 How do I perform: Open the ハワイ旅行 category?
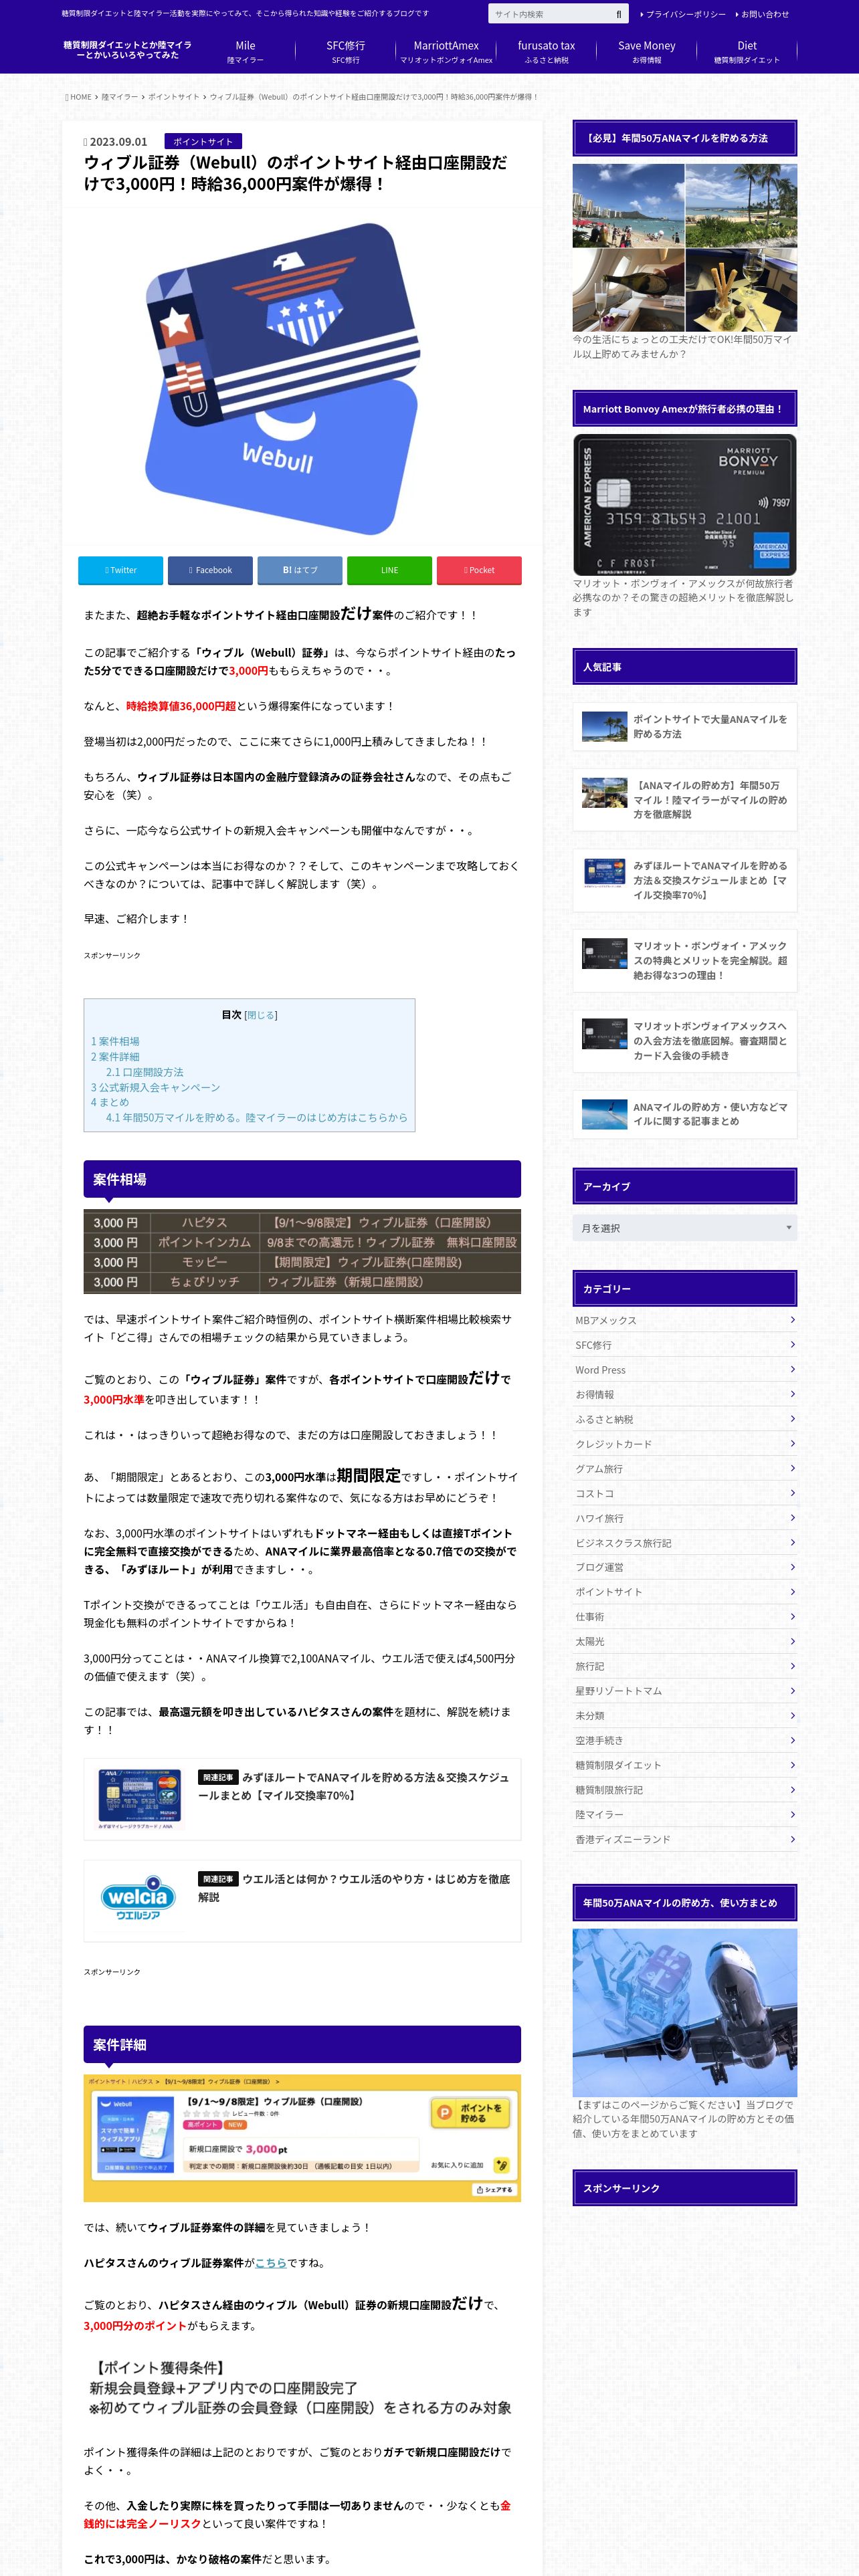point(685,1517)
